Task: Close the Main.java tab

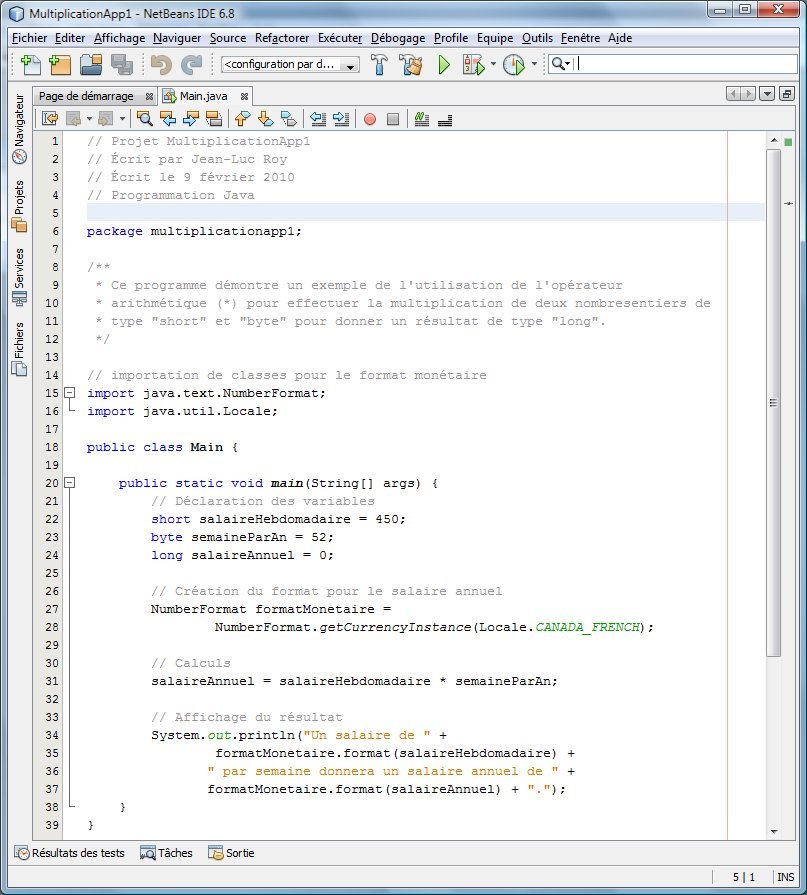Action: tap(244, 96)
